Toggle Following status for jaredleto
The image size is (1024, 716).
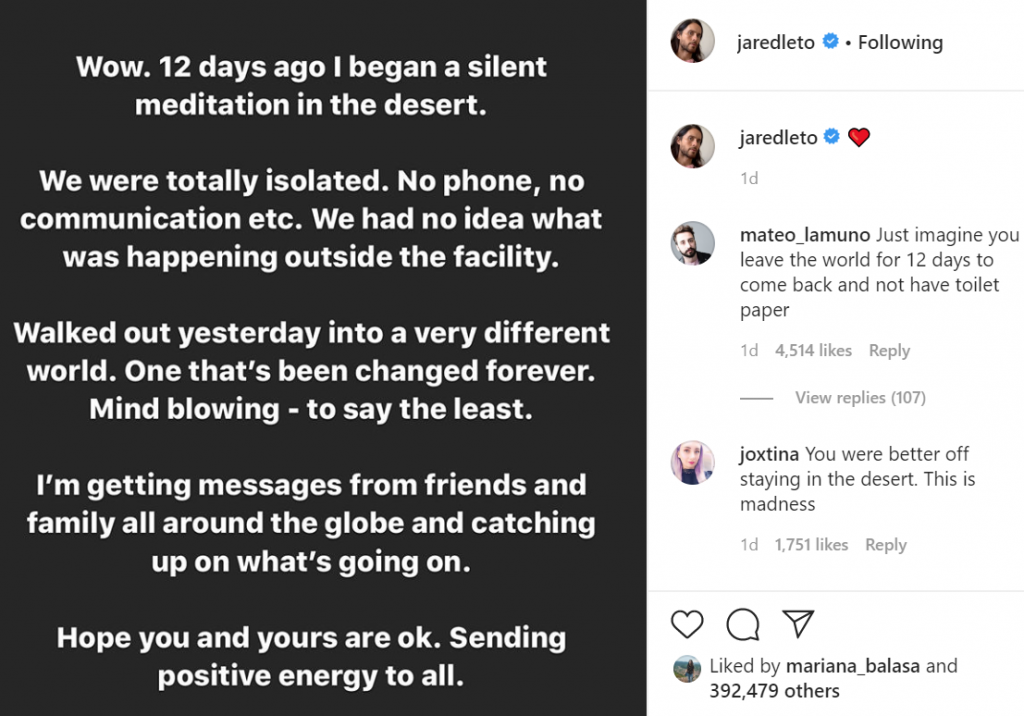900,42
